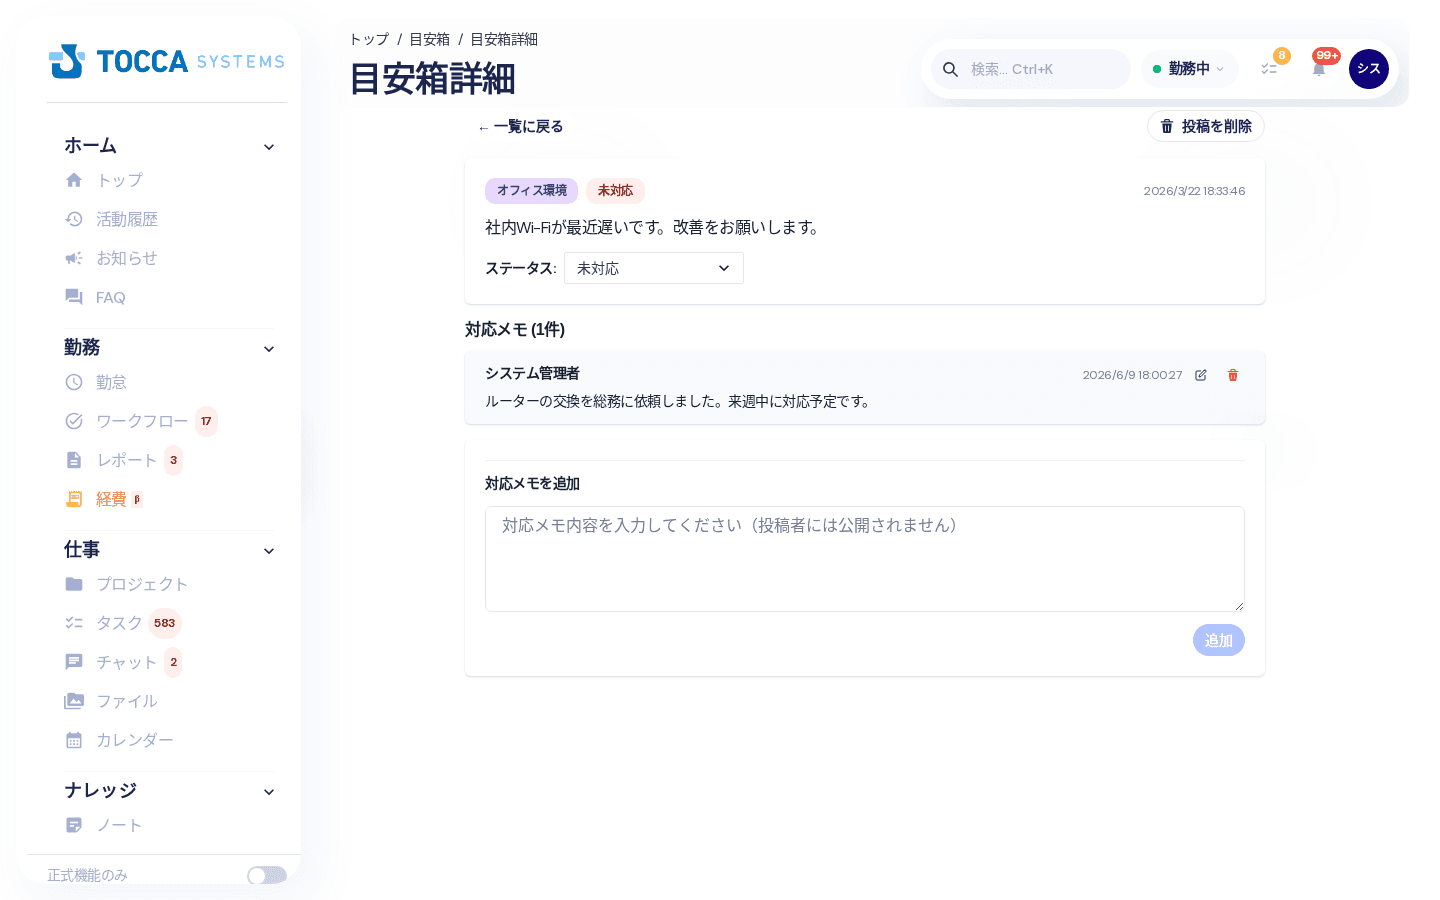The height and width of the screenshot is (900, 1440).
Task: Open notifications bell with 99+ badge
Action: [x=1319, y=69]
